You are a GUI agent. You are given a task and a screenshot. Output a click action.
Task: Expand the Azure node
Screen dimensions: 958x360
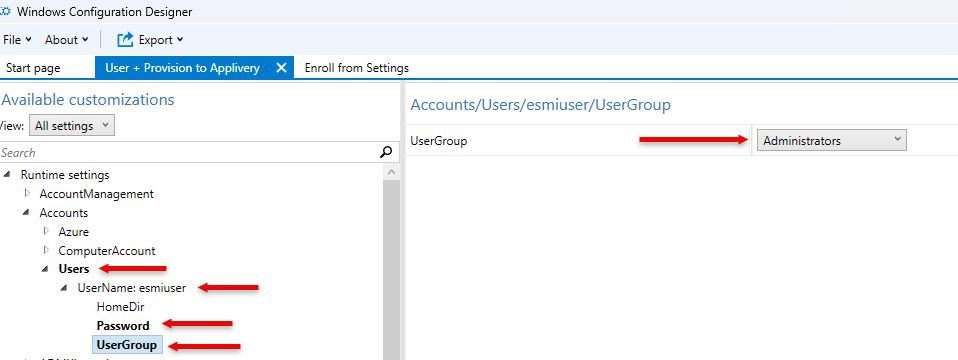tap(45, 232)
